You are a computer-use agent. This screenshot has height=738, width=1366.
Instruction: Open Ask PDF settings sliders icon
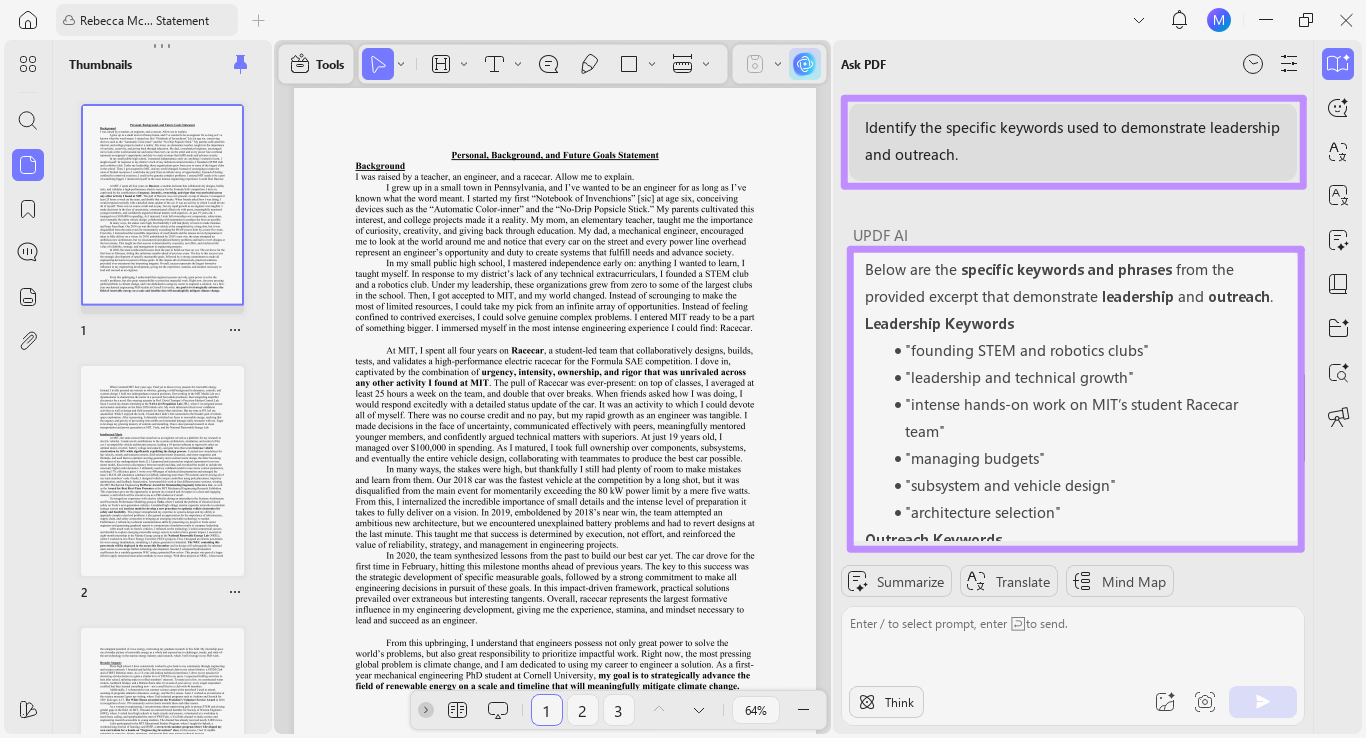[1289, 64]
